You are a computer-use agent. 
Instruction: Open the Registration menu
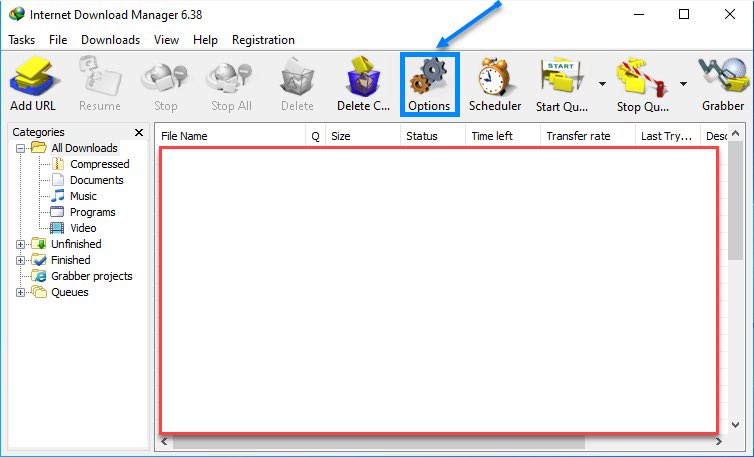(x=263, y=40)
